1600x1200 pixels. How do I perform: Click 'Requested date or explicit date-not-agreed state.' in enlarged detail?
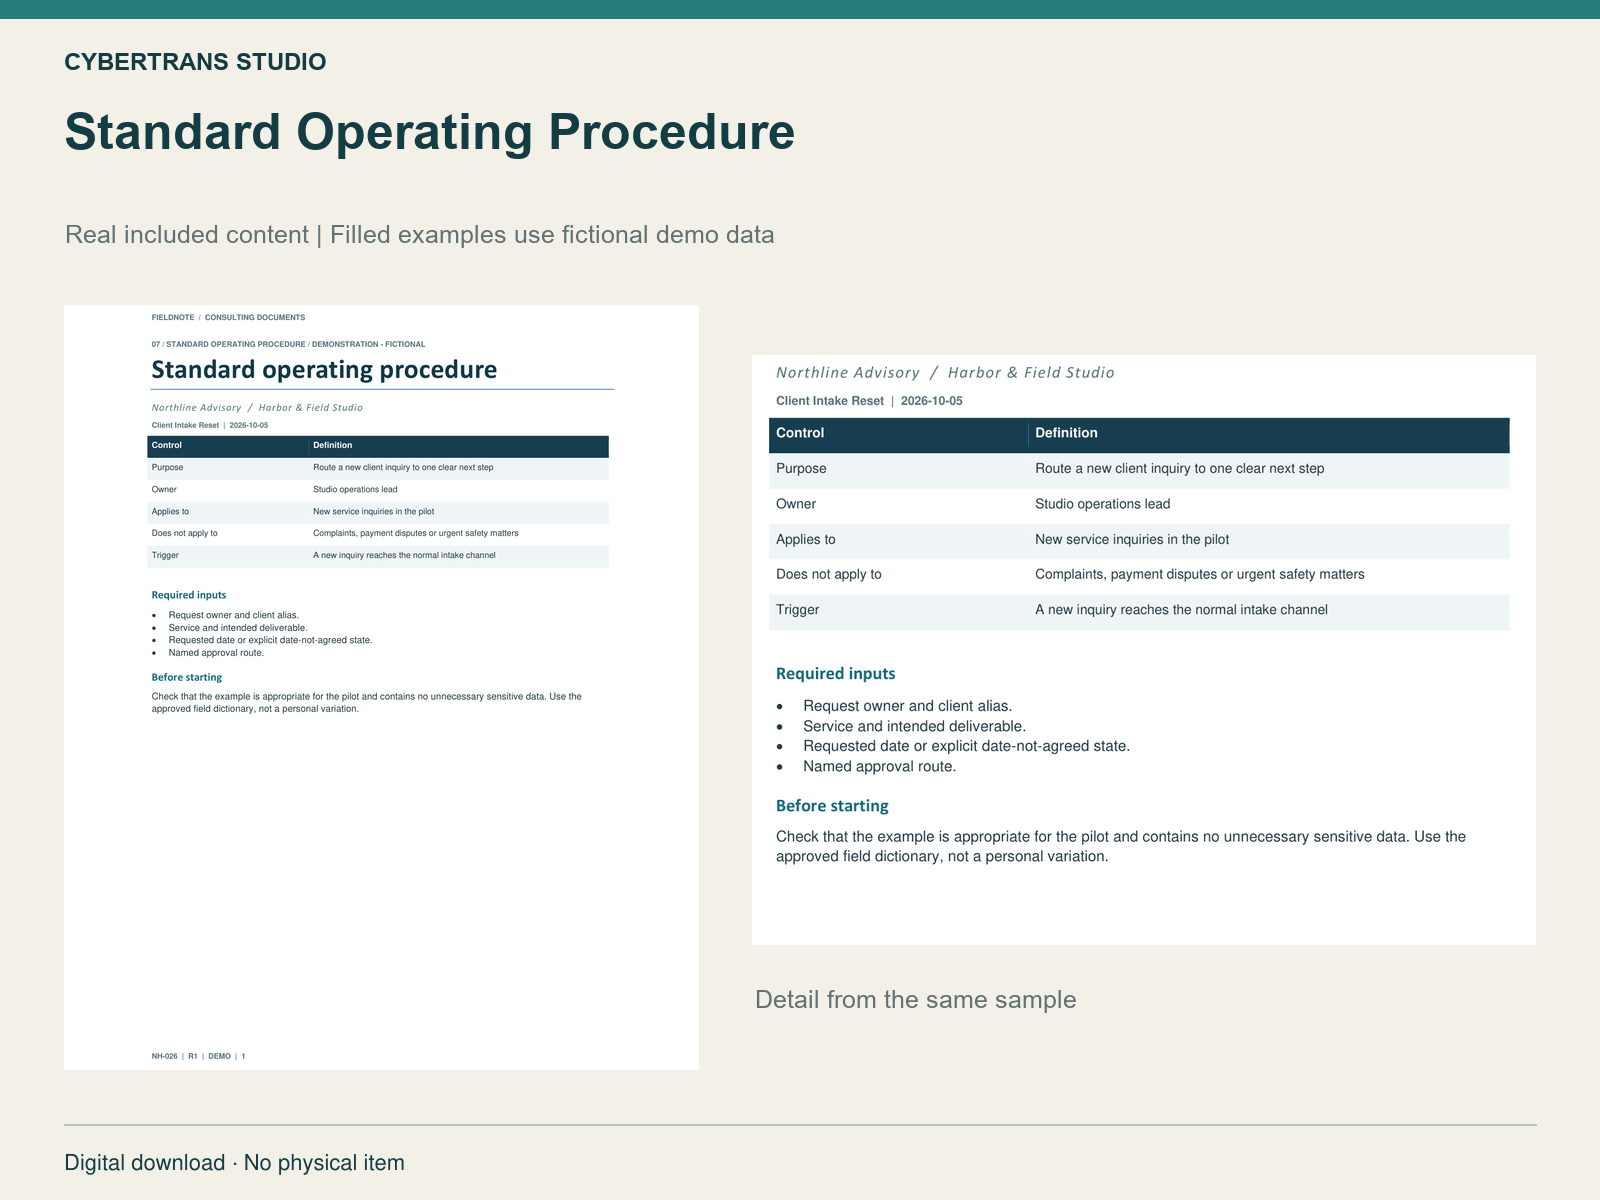[966, 747]
